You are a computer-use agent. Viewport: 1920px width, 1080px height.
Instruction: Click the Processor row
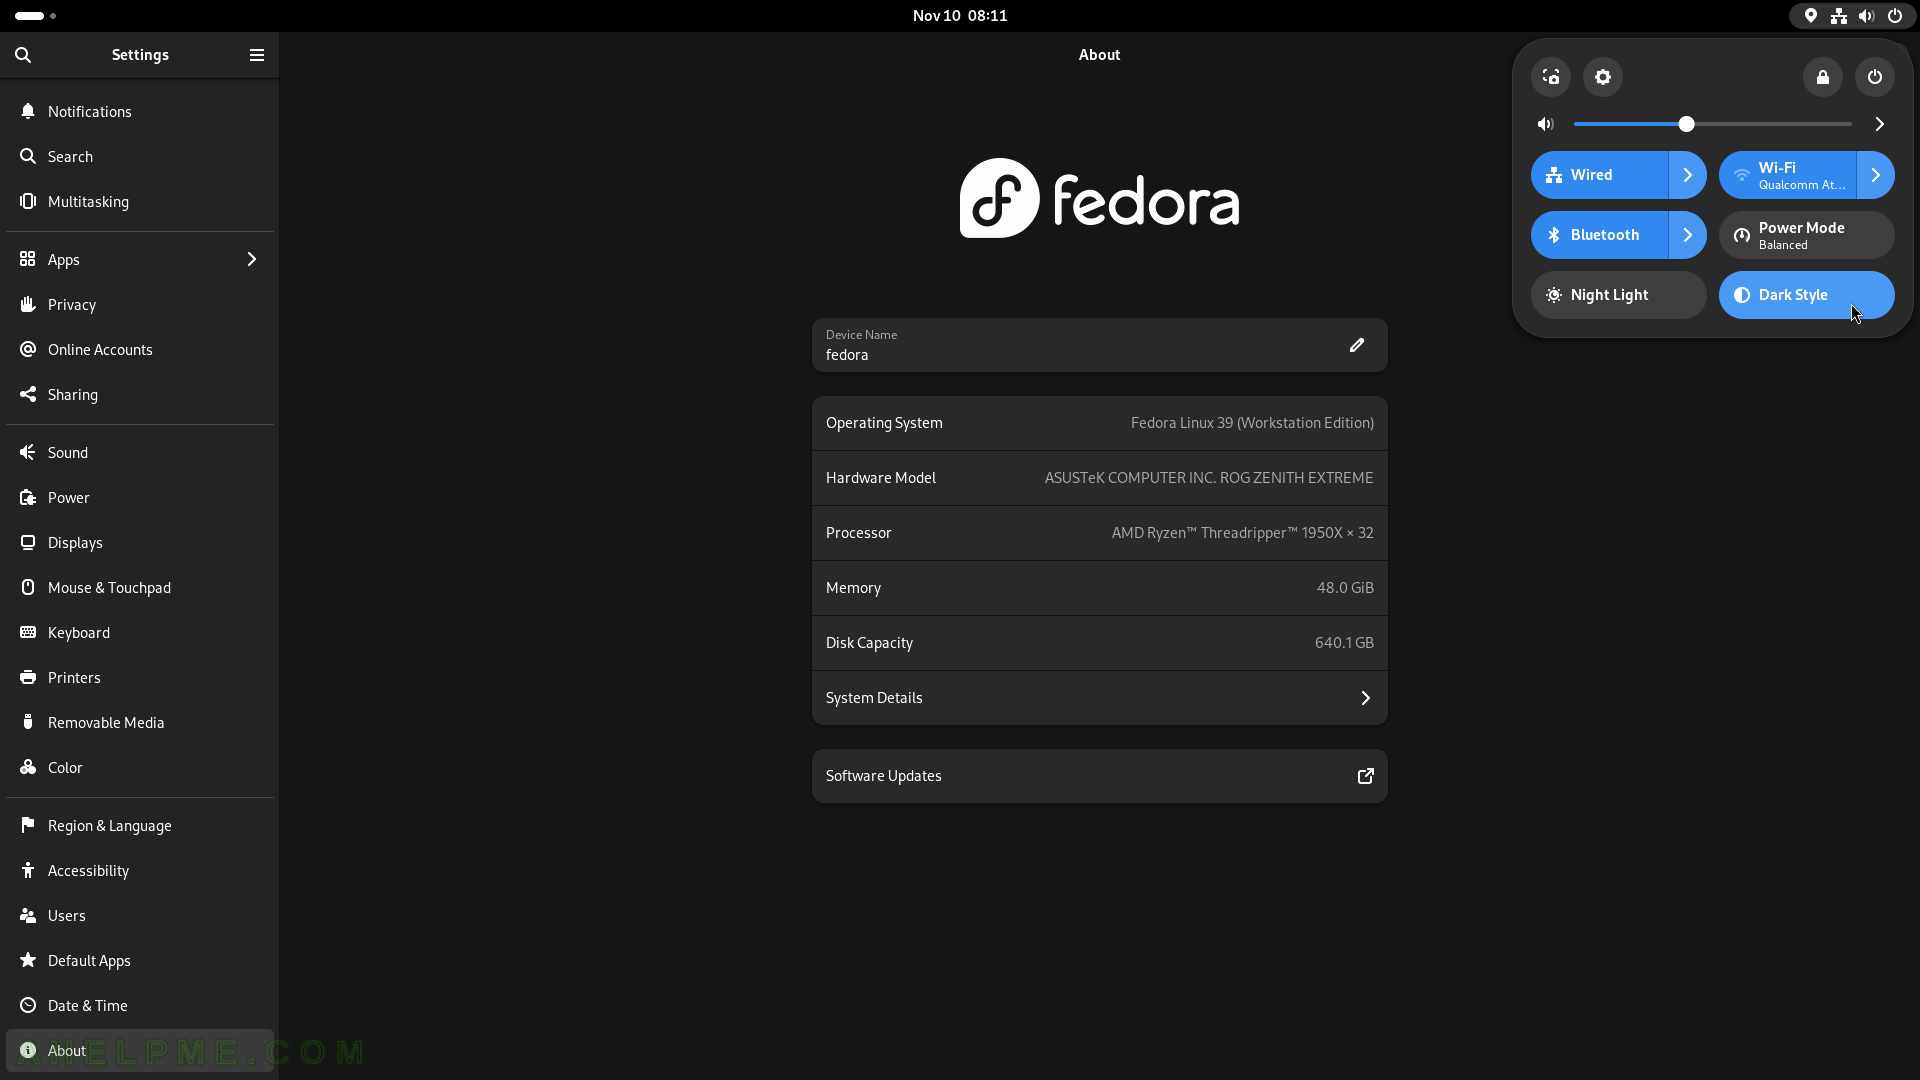[1100, 533]
